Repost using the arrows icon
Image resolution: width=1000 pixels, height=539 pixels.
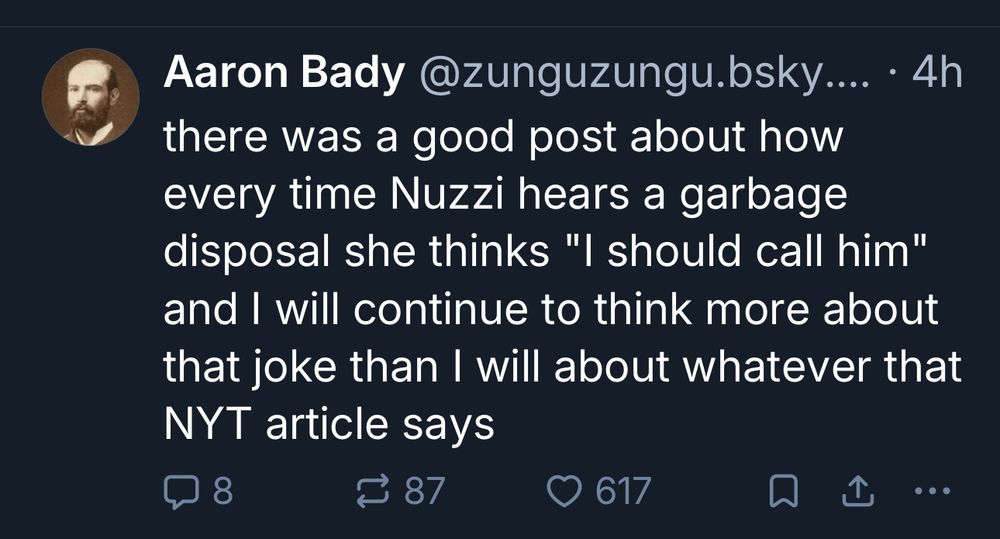tap(374, 490)
